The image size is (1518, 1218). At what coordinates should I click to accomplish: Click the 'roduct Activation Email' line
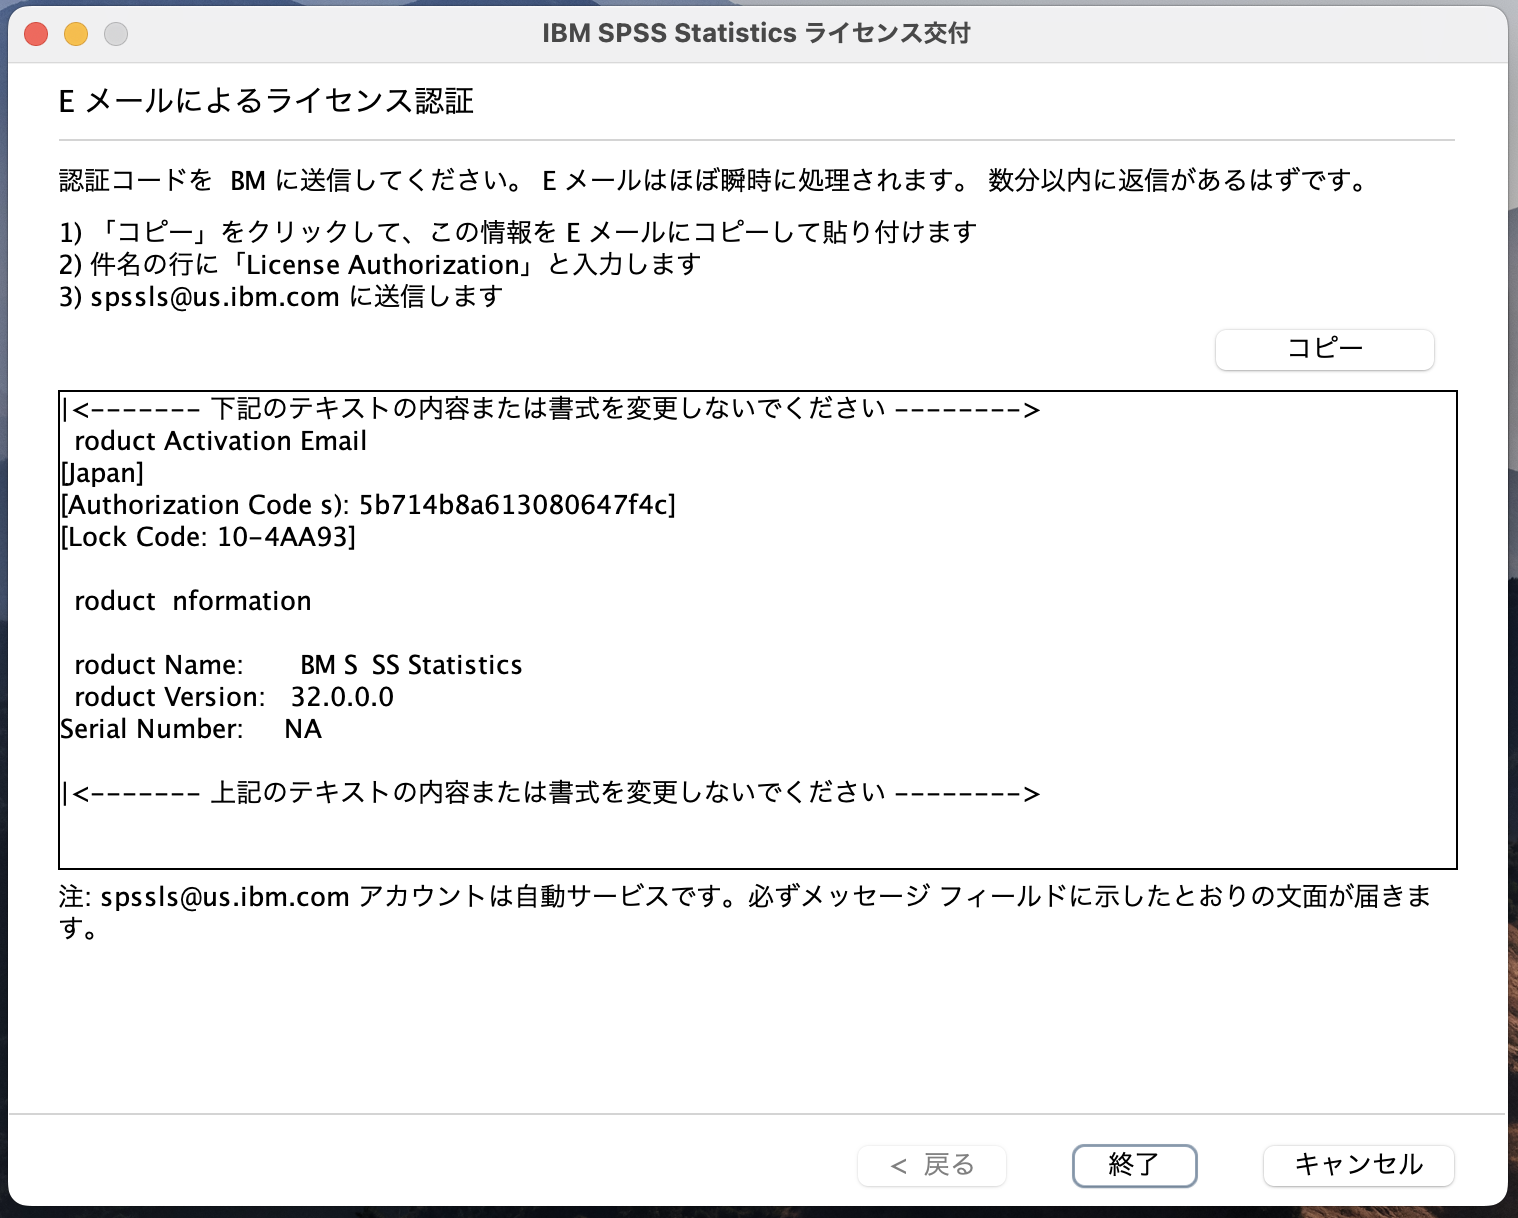tap(220, 441)
